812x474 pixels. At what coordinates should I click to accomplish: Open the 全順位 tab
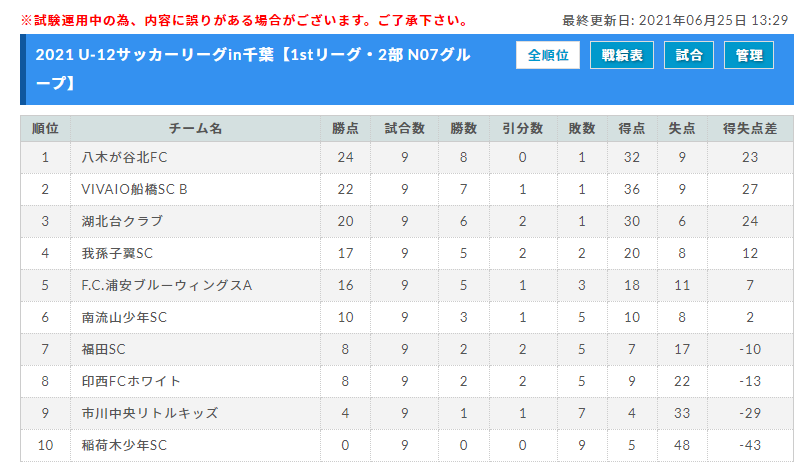point(547,55)
